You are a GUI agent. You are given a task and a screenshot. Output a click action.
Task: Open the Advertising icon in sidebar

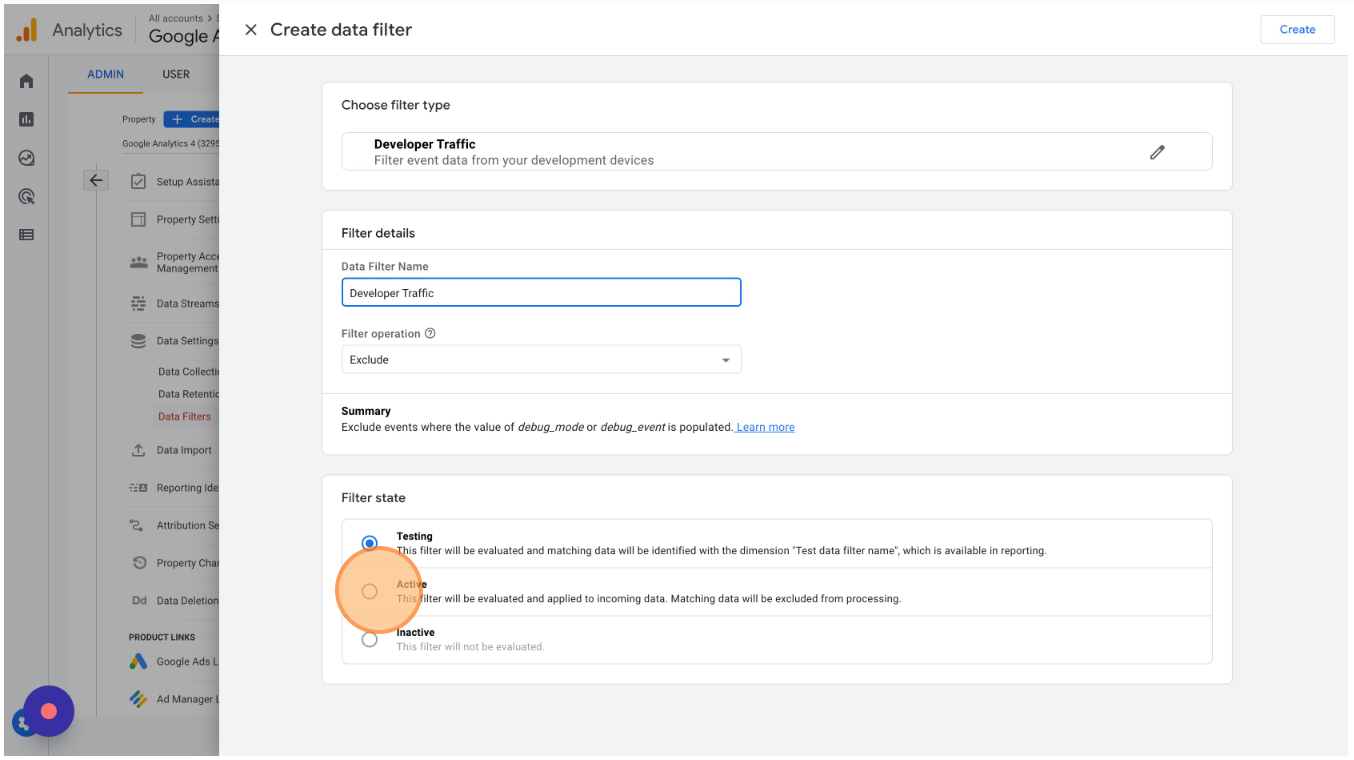[x=27, y=196]
